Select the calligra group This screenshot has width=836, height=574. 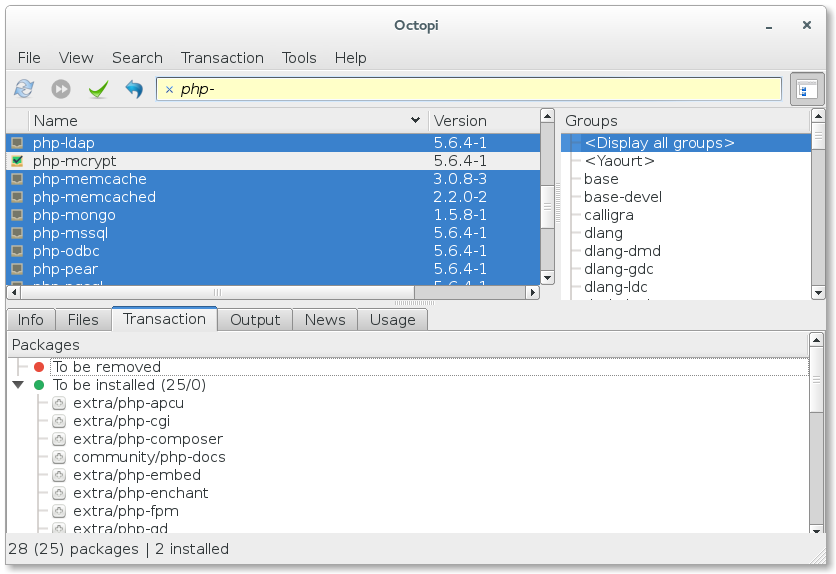coord(608,215)
